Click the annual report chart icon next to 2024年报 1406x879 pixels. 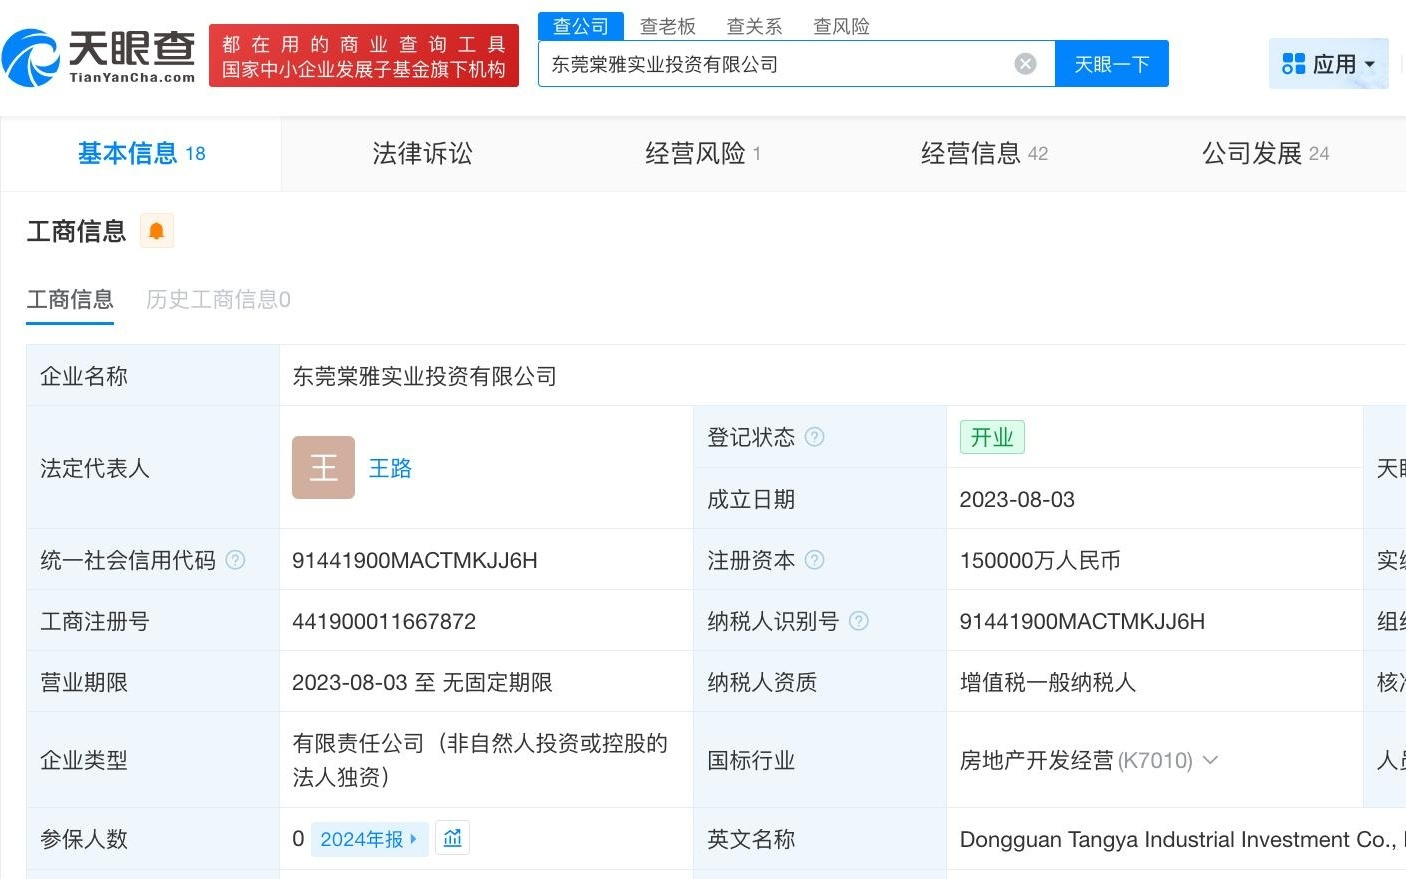pos(452,839)
